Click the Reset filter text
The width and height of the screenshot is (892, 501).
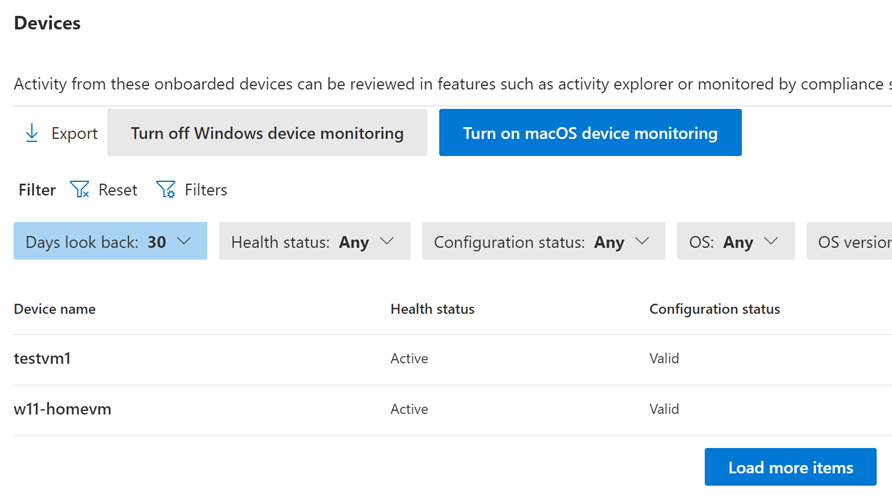coord(118,189)
